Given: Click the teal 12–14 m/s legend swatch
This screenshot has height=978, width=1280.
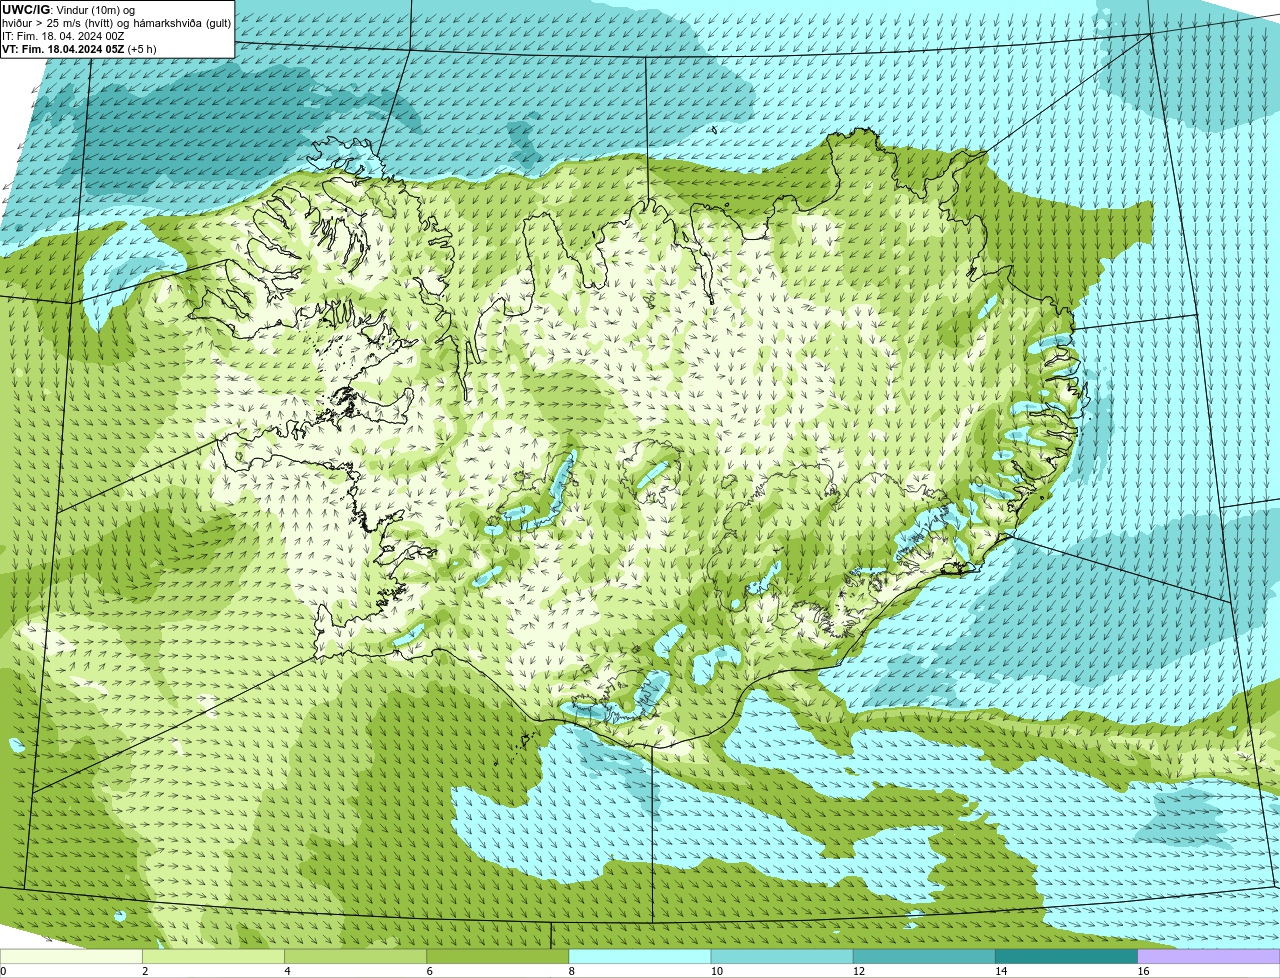Looking at the screenshot, I should click(x=925, y=956).
